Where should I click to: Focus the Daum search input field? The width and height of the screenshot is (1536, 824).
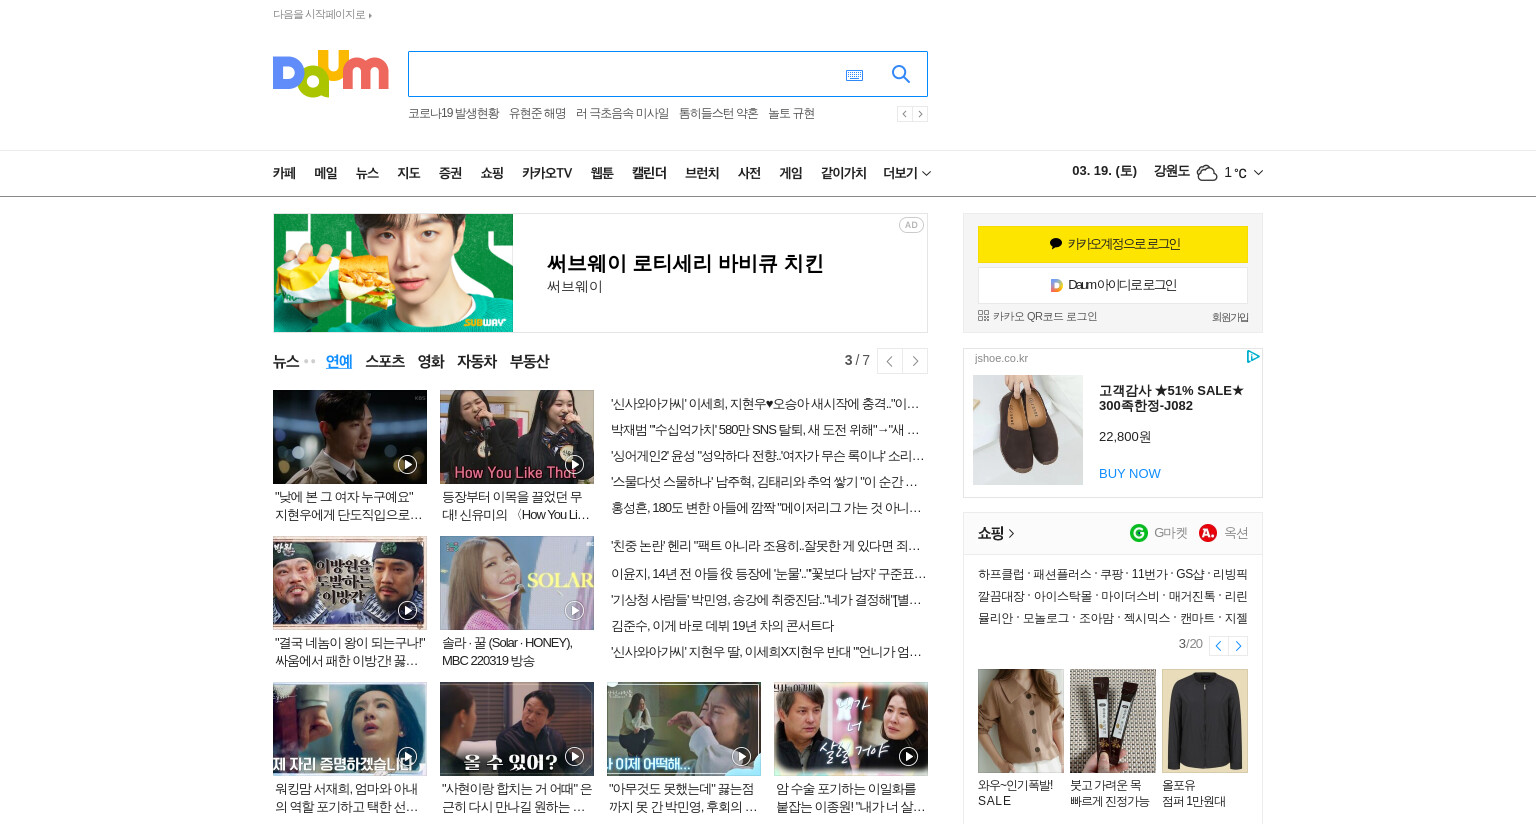click(625, 74)
